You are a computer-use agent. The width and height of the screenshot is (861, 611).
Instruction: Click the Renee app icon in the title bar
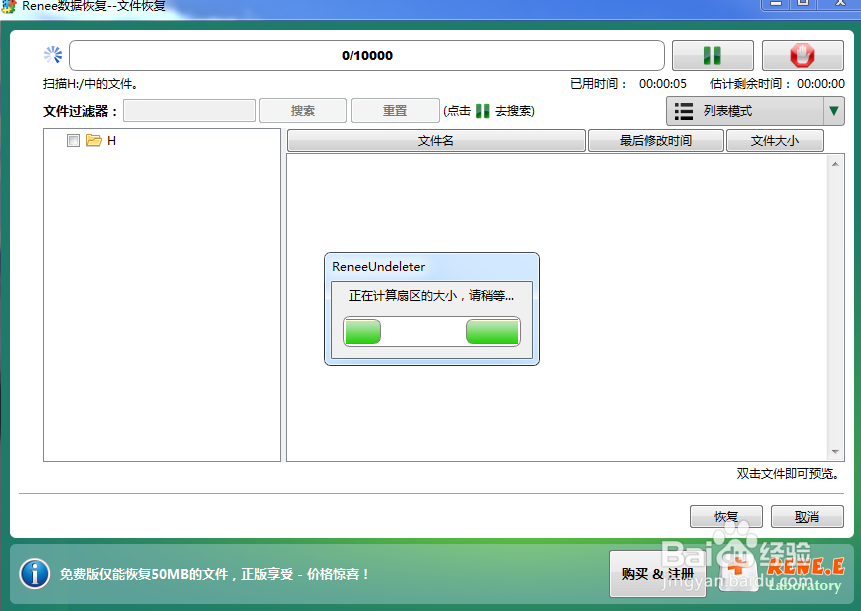click(9, 6)
